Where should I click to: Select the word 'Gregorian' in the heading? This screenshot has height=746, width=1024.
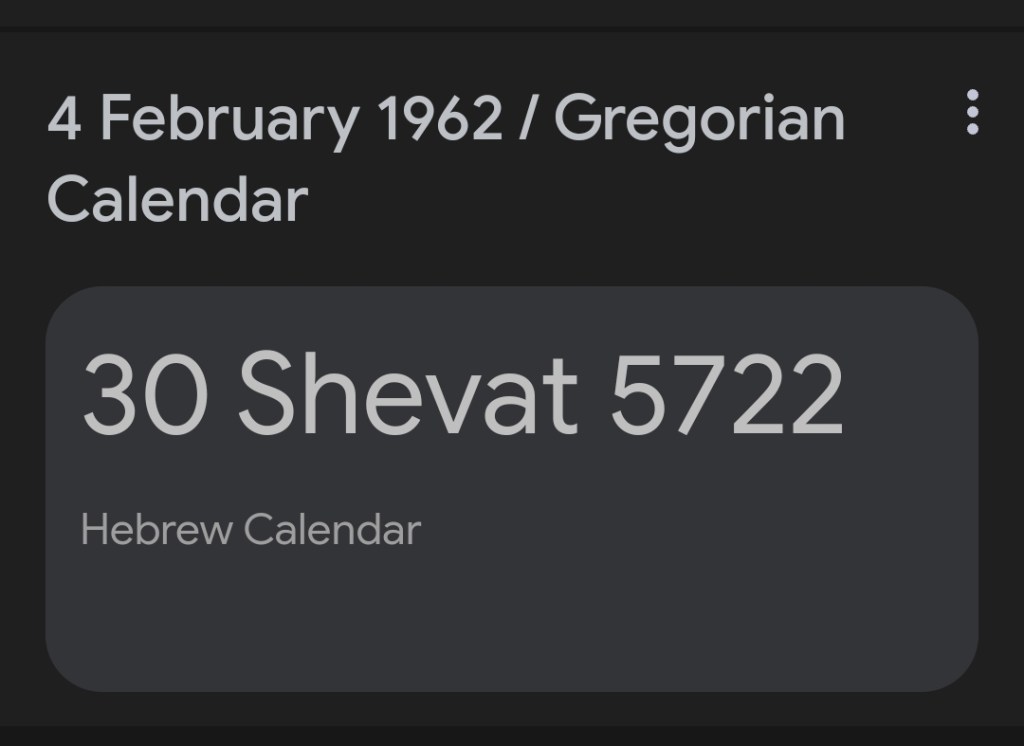click(x=699, y=120)
